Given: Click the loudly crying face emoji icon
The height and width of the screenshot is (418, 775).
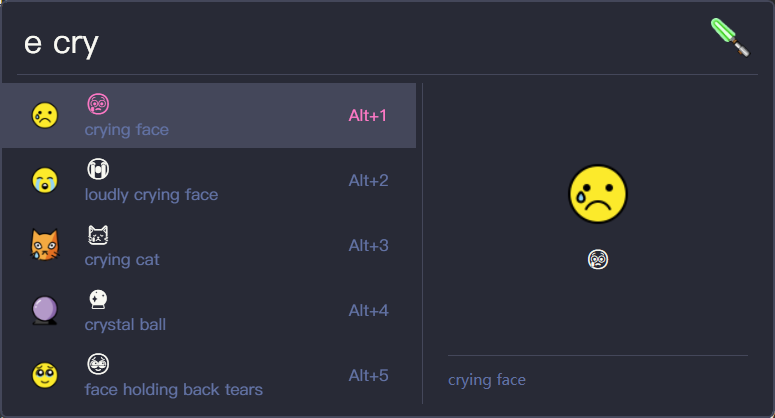Looking at the screenshot, I should [x=44, y=181].
